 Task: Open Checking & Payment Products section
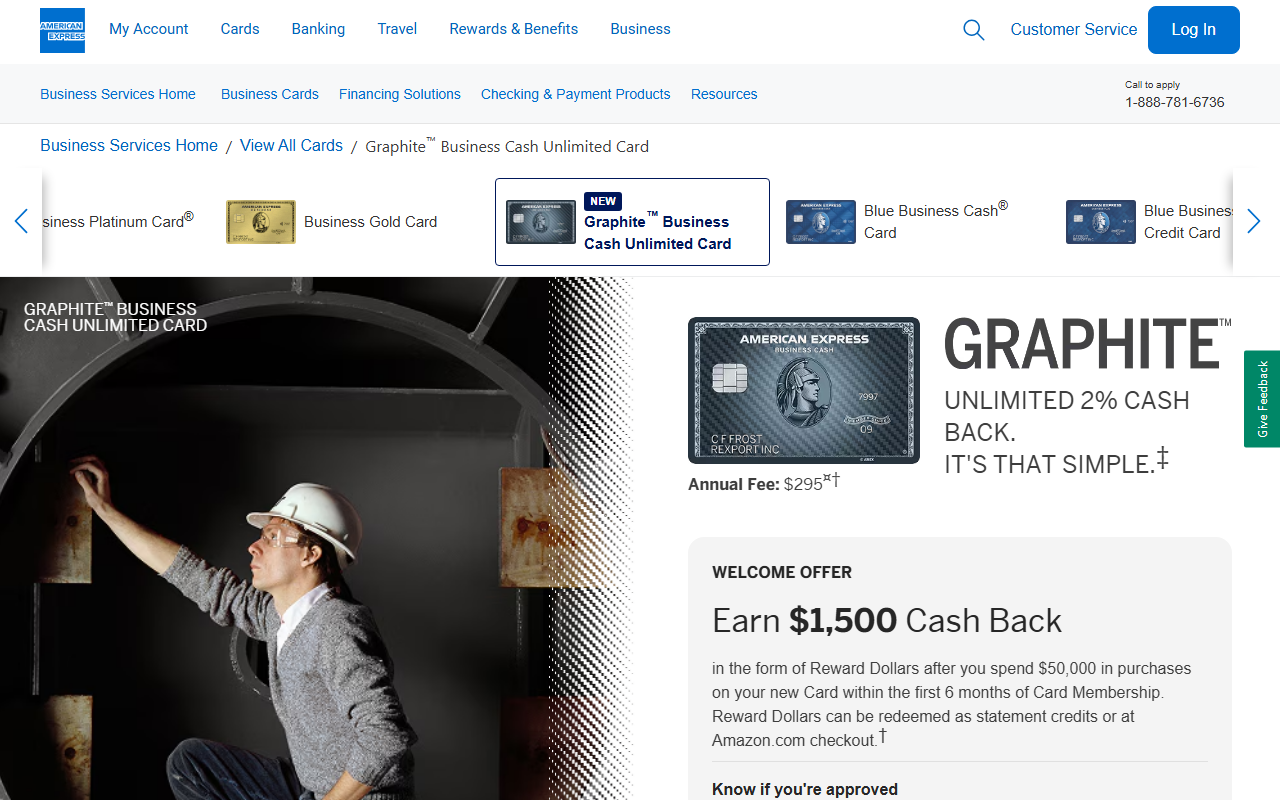point(576,94)
